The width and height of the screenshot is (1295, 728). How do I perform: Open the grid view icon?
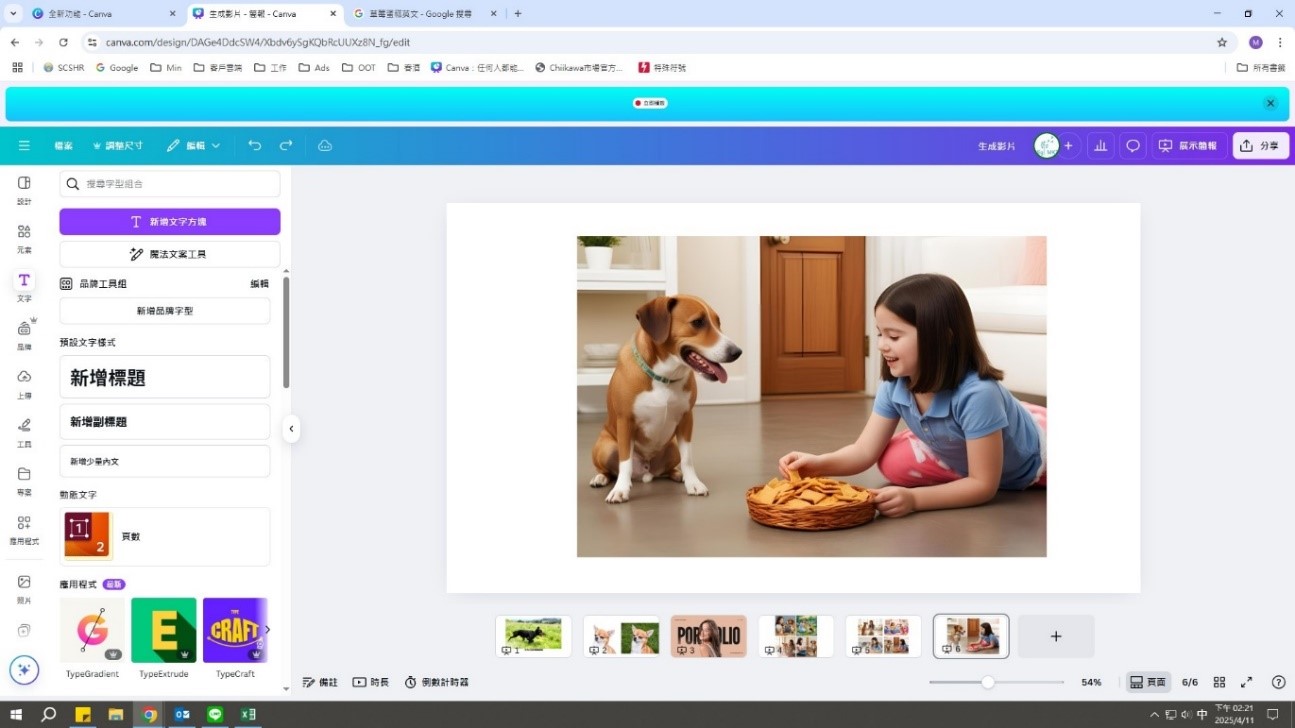coord(1219,682)
